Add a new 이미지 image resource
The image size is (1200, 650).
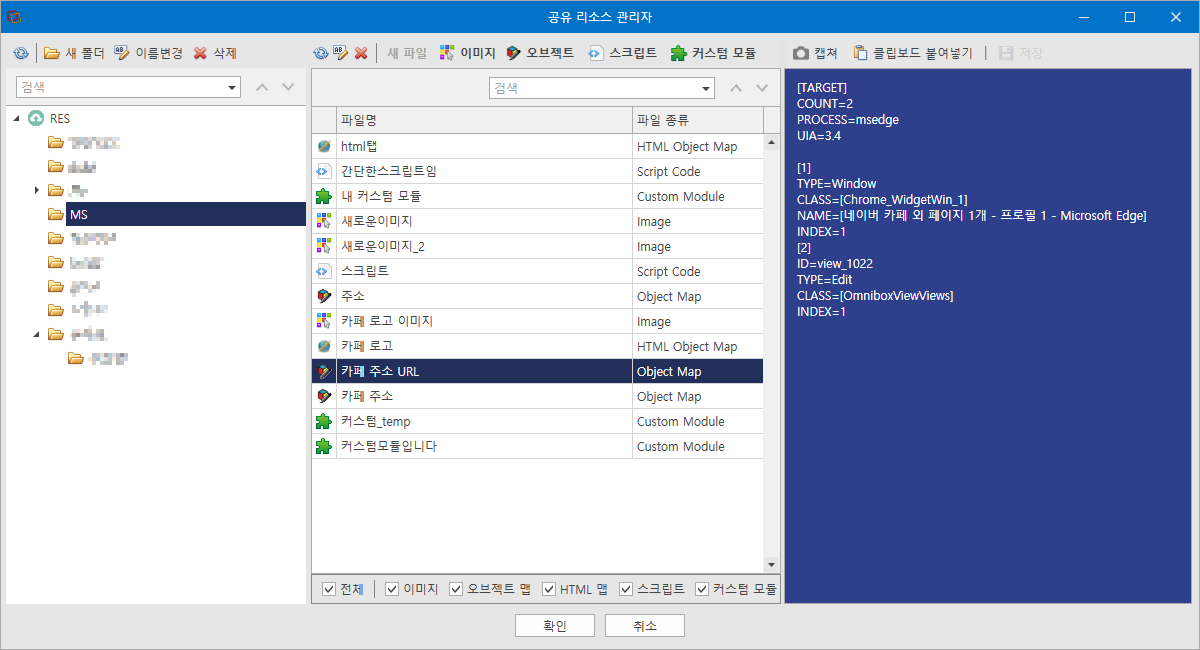[x=467, y=53]
